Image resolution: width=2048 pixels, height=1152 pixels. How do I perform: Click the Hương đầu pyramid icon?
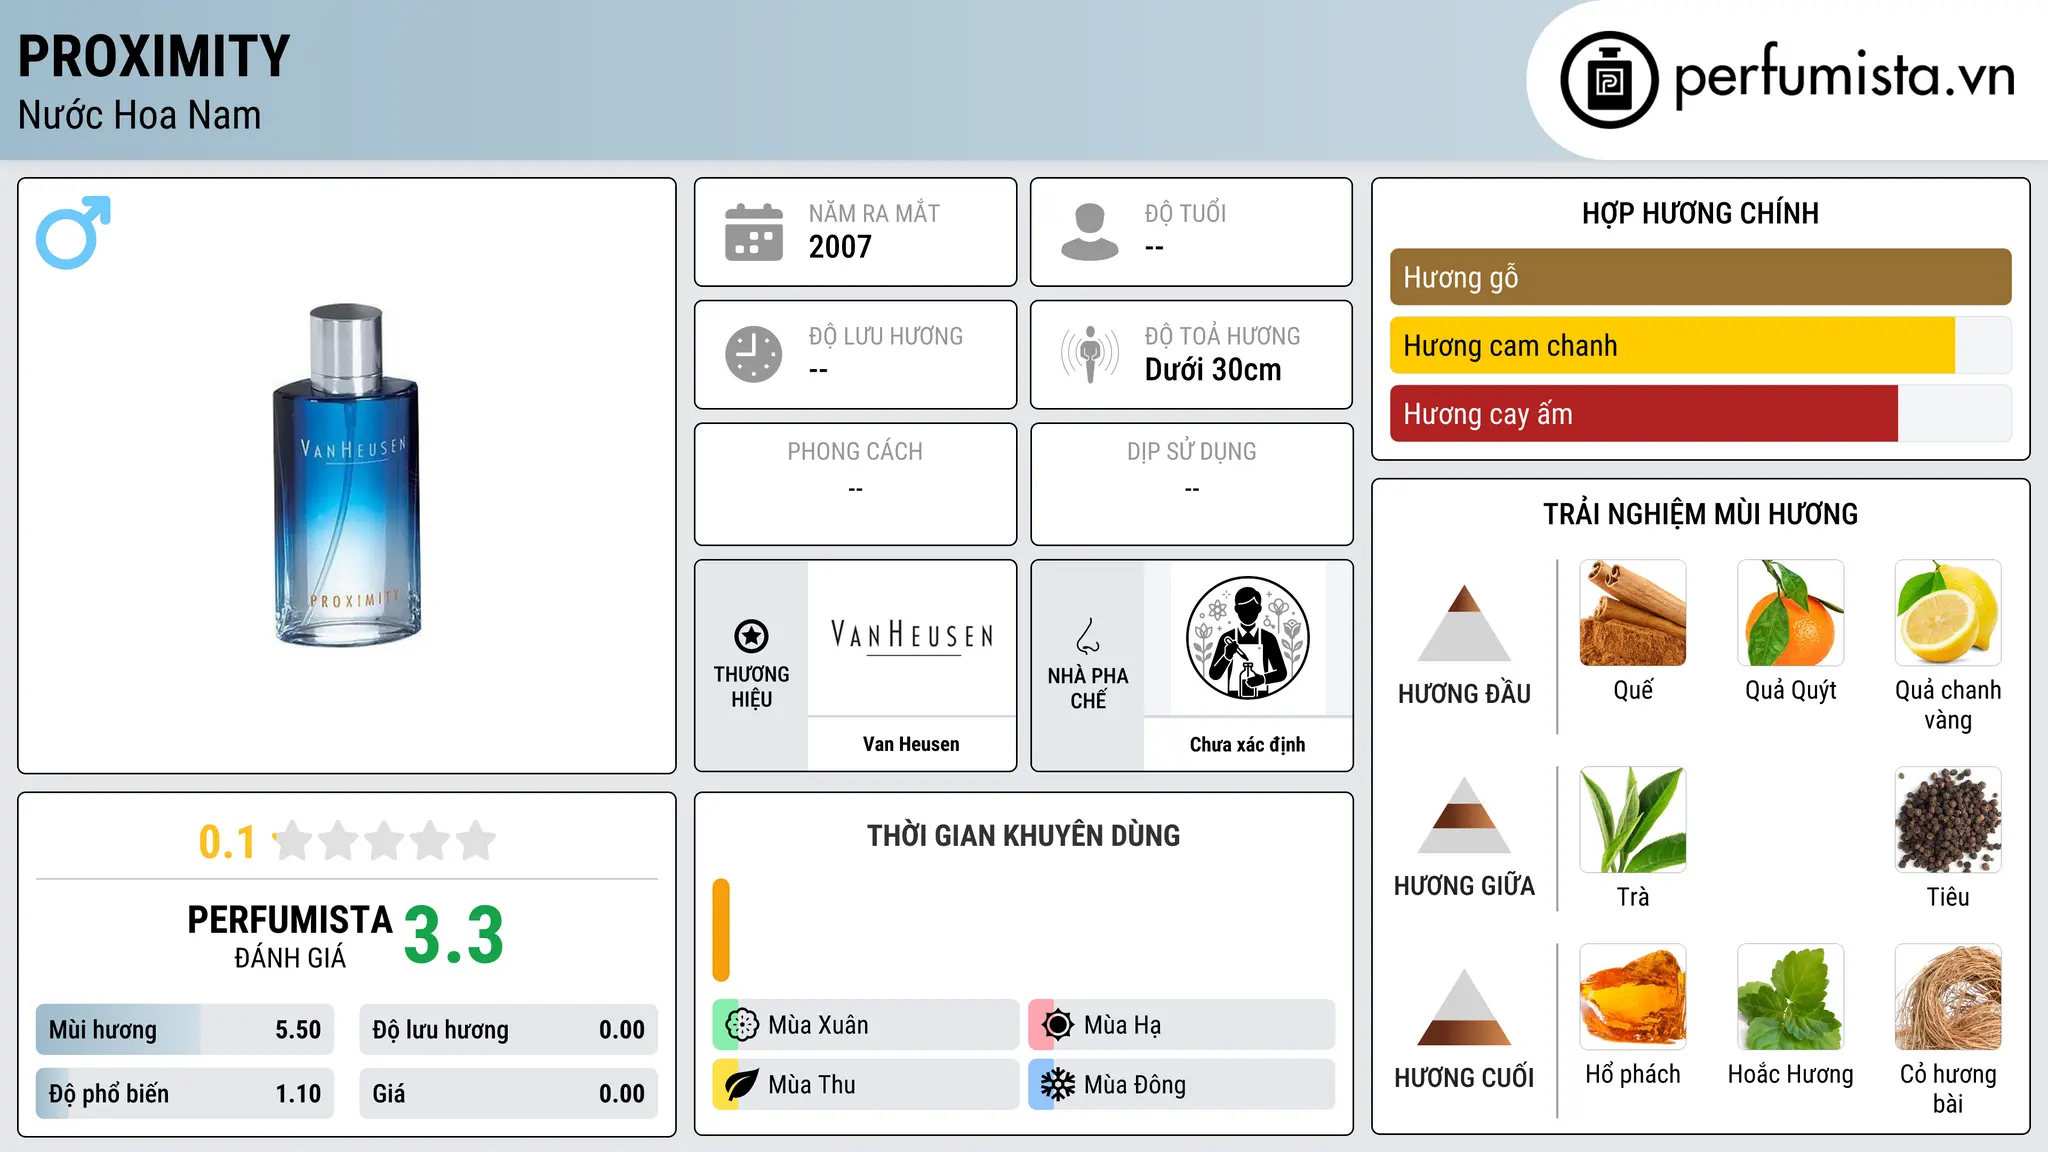1464,623
